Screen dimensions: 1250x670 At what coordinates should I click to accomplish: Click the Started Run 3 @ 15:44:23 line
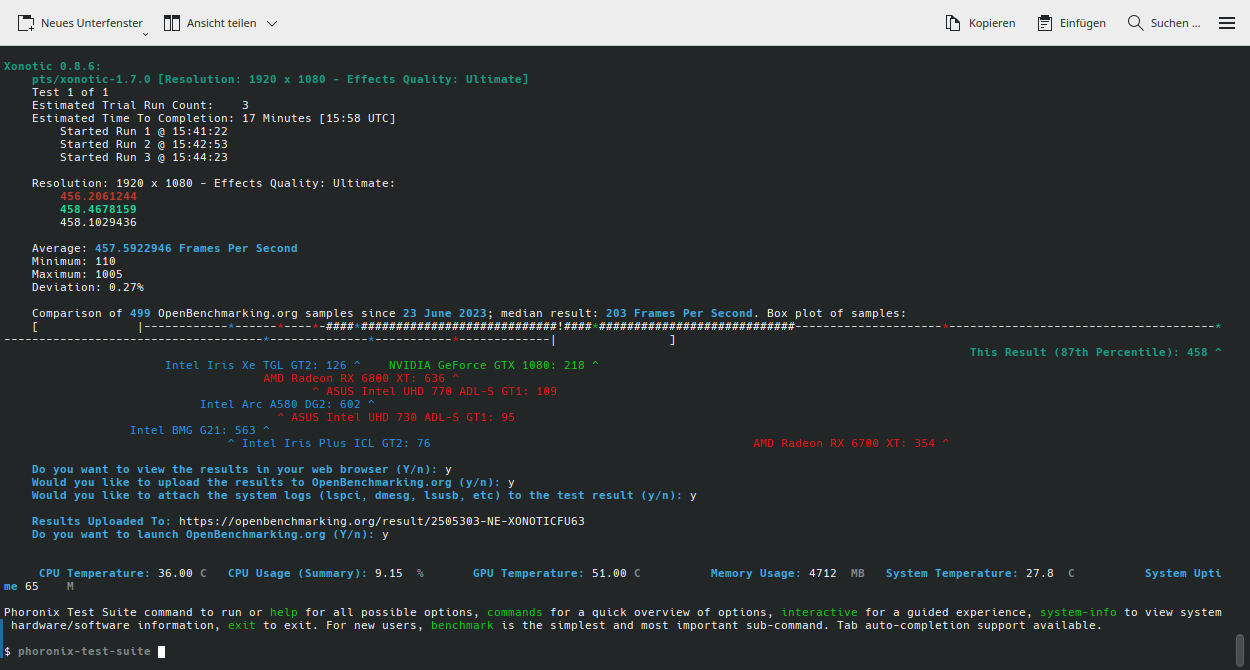coord(144,157)
